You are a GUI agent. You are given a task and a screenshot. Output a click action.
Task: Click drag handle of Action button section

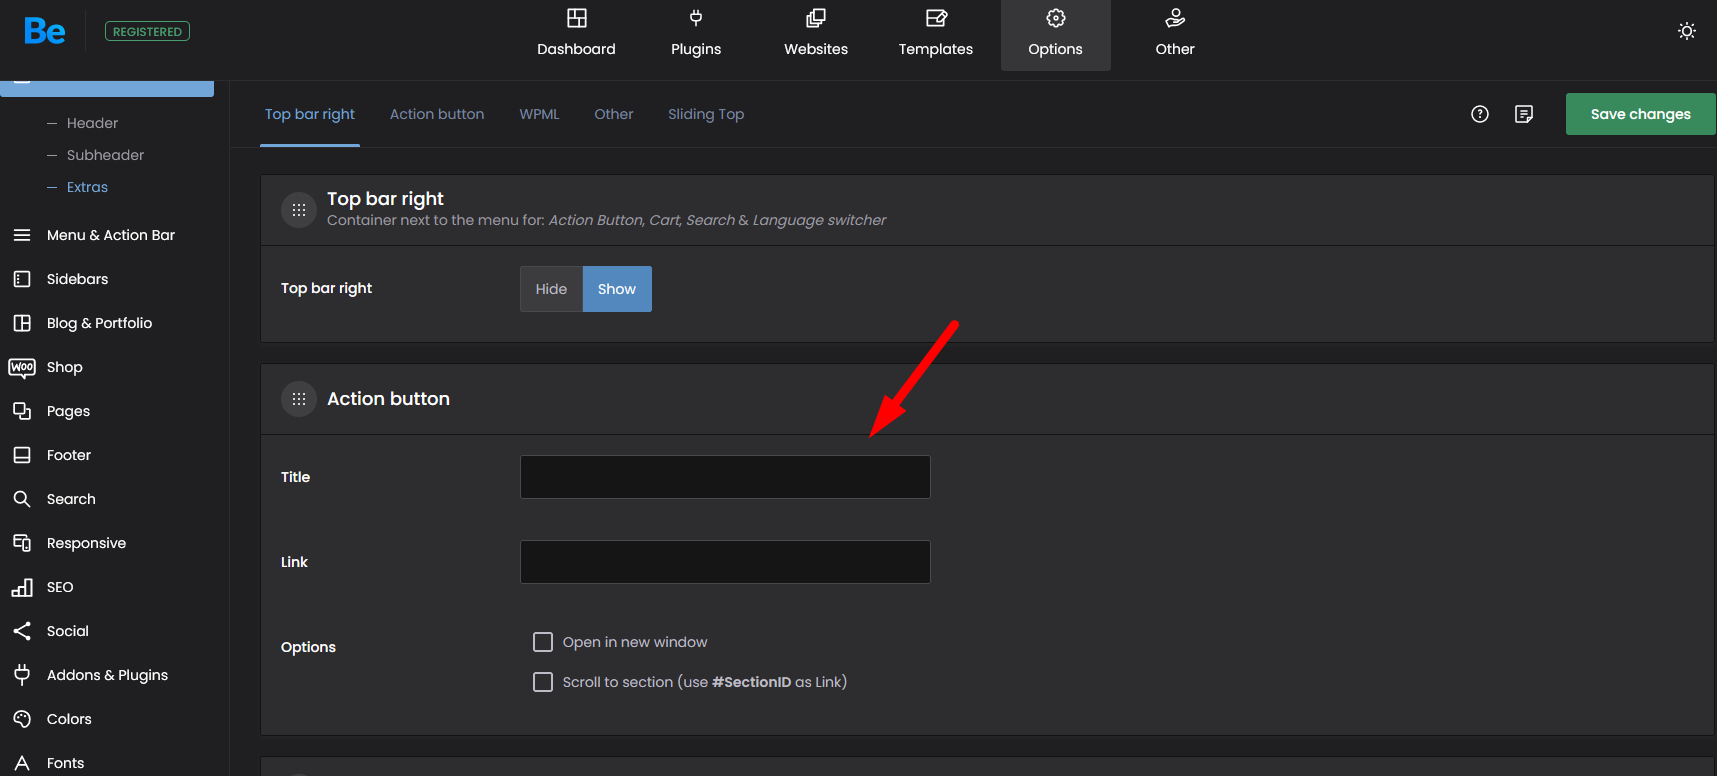[x=299, y=399]
